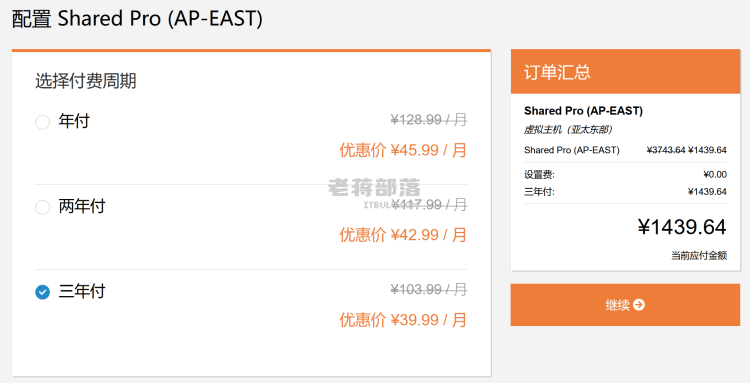750x383 pixels.
Task: Click the 选择付费周期 heading
Action: point(86,81)
